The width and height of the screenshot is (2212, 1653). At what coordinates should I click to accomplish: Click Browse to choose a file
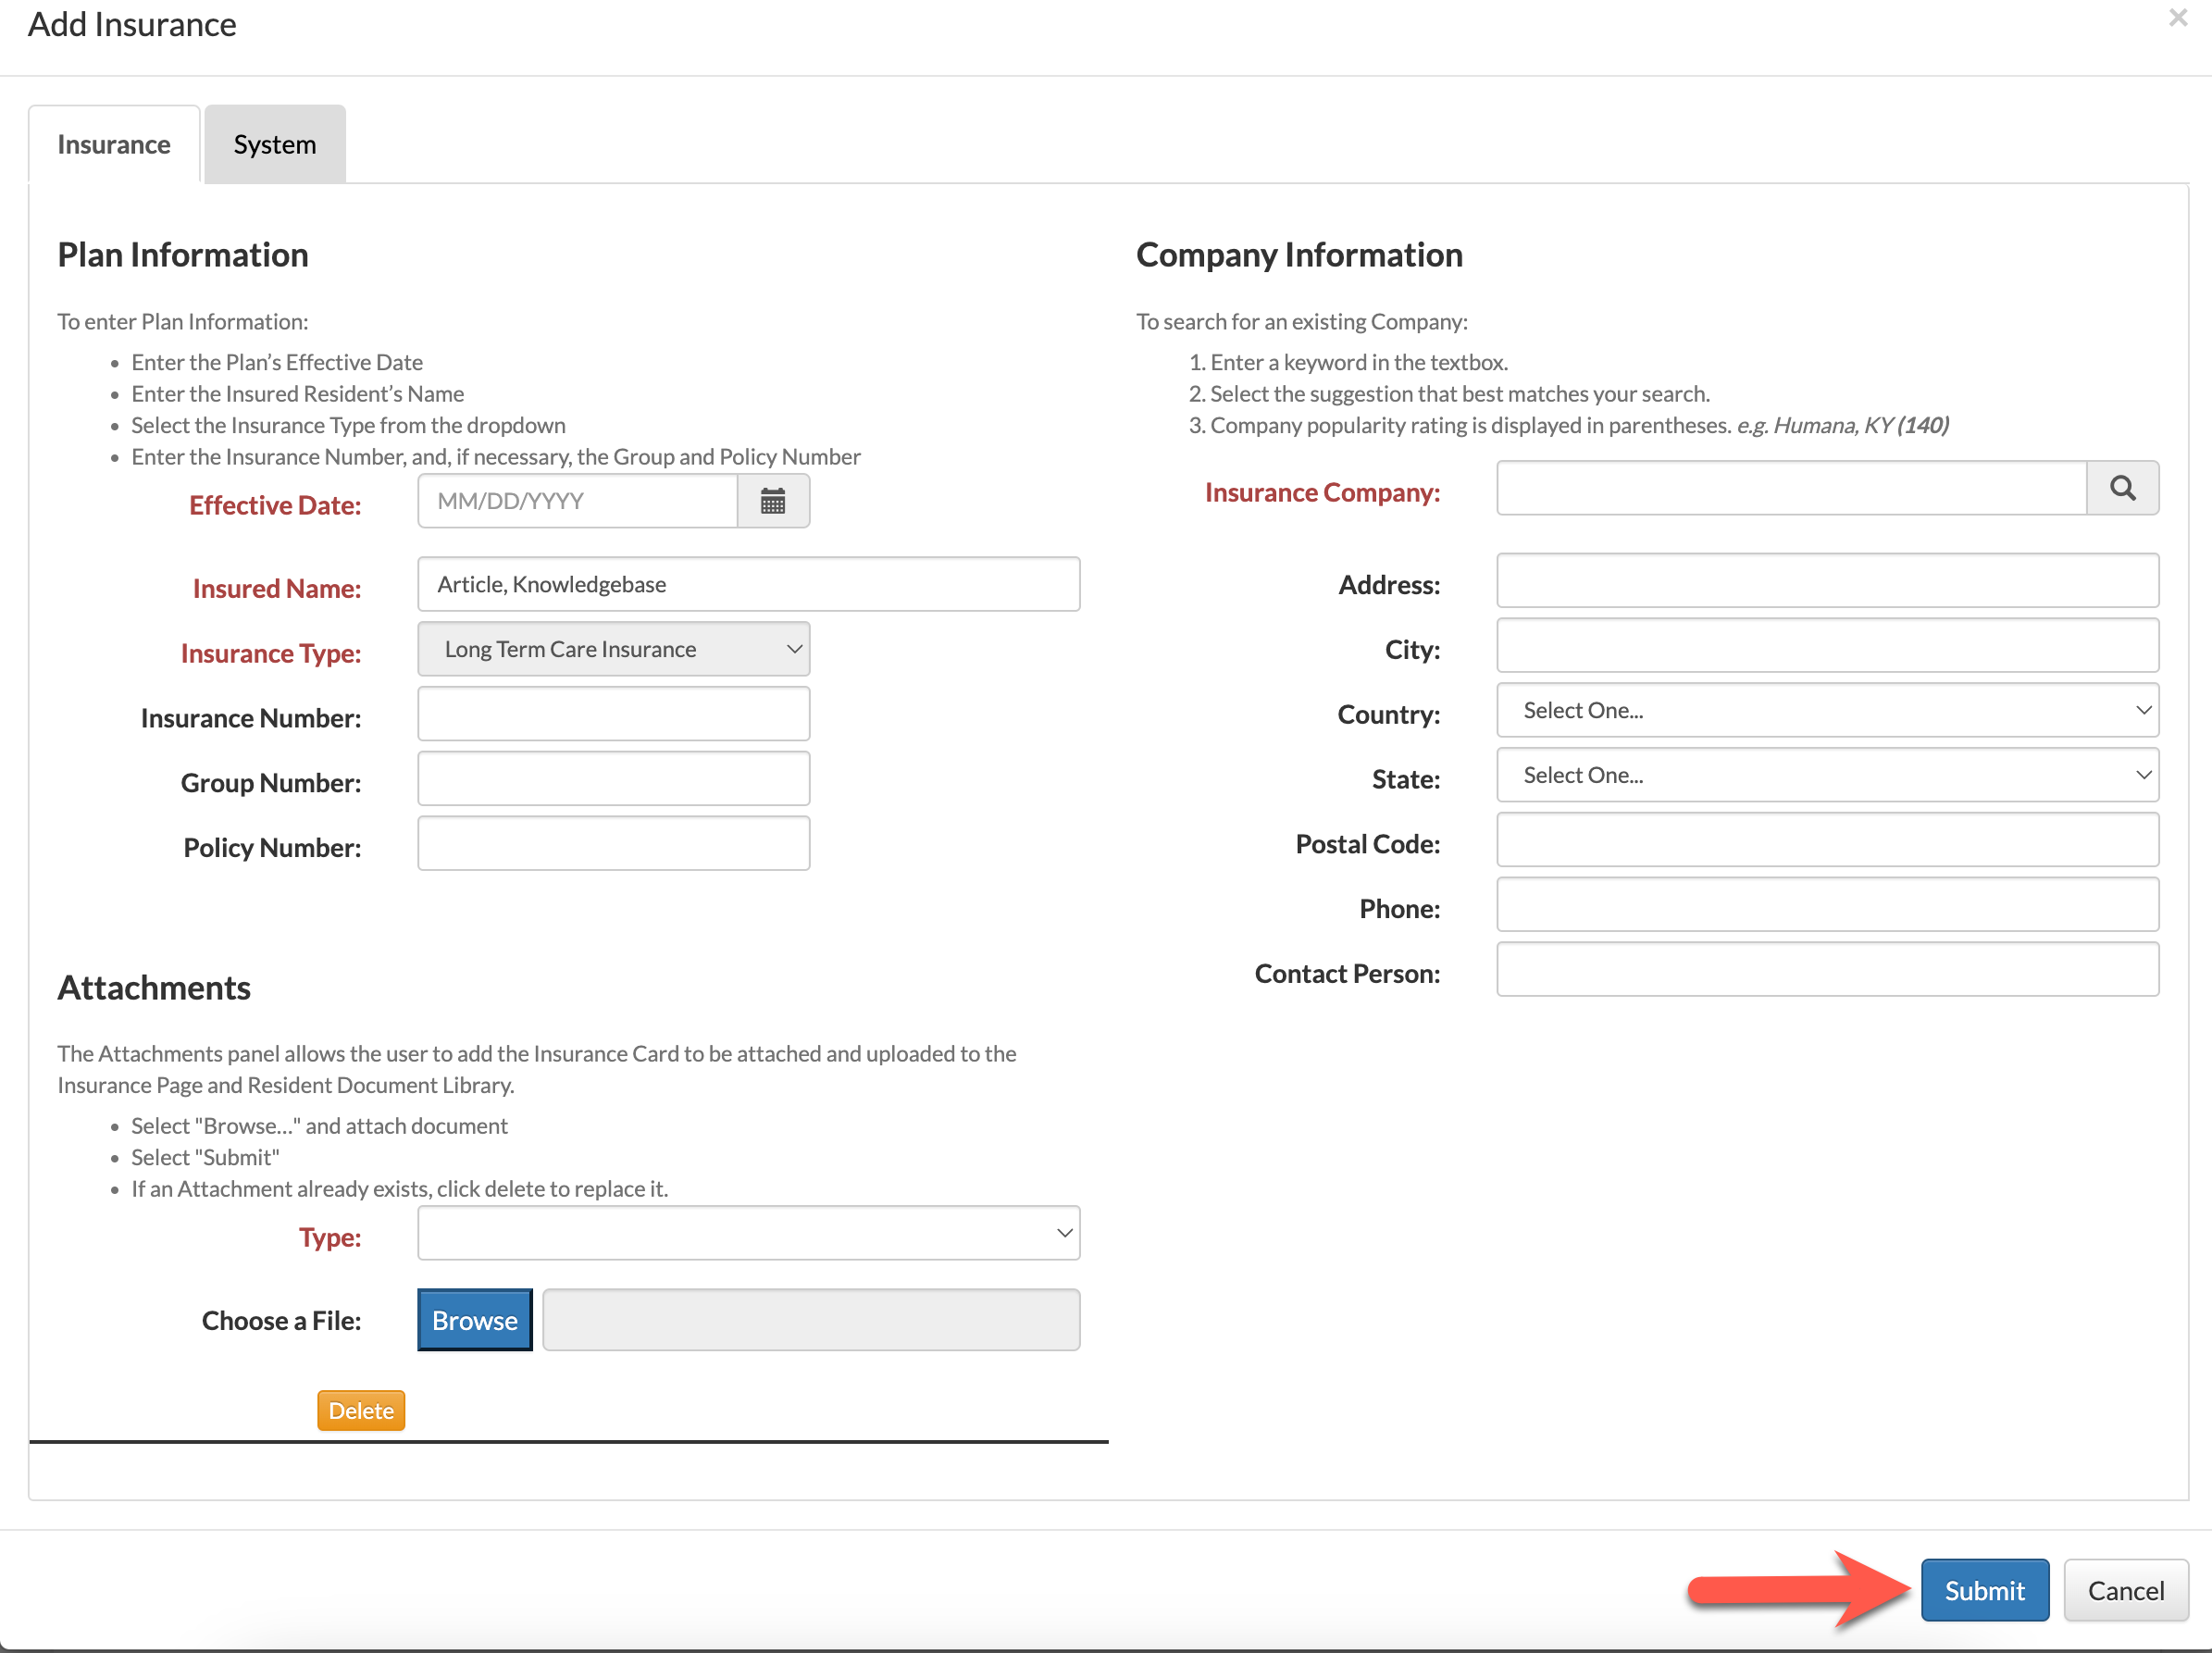pyautogui.click(x=474, y=1320)
